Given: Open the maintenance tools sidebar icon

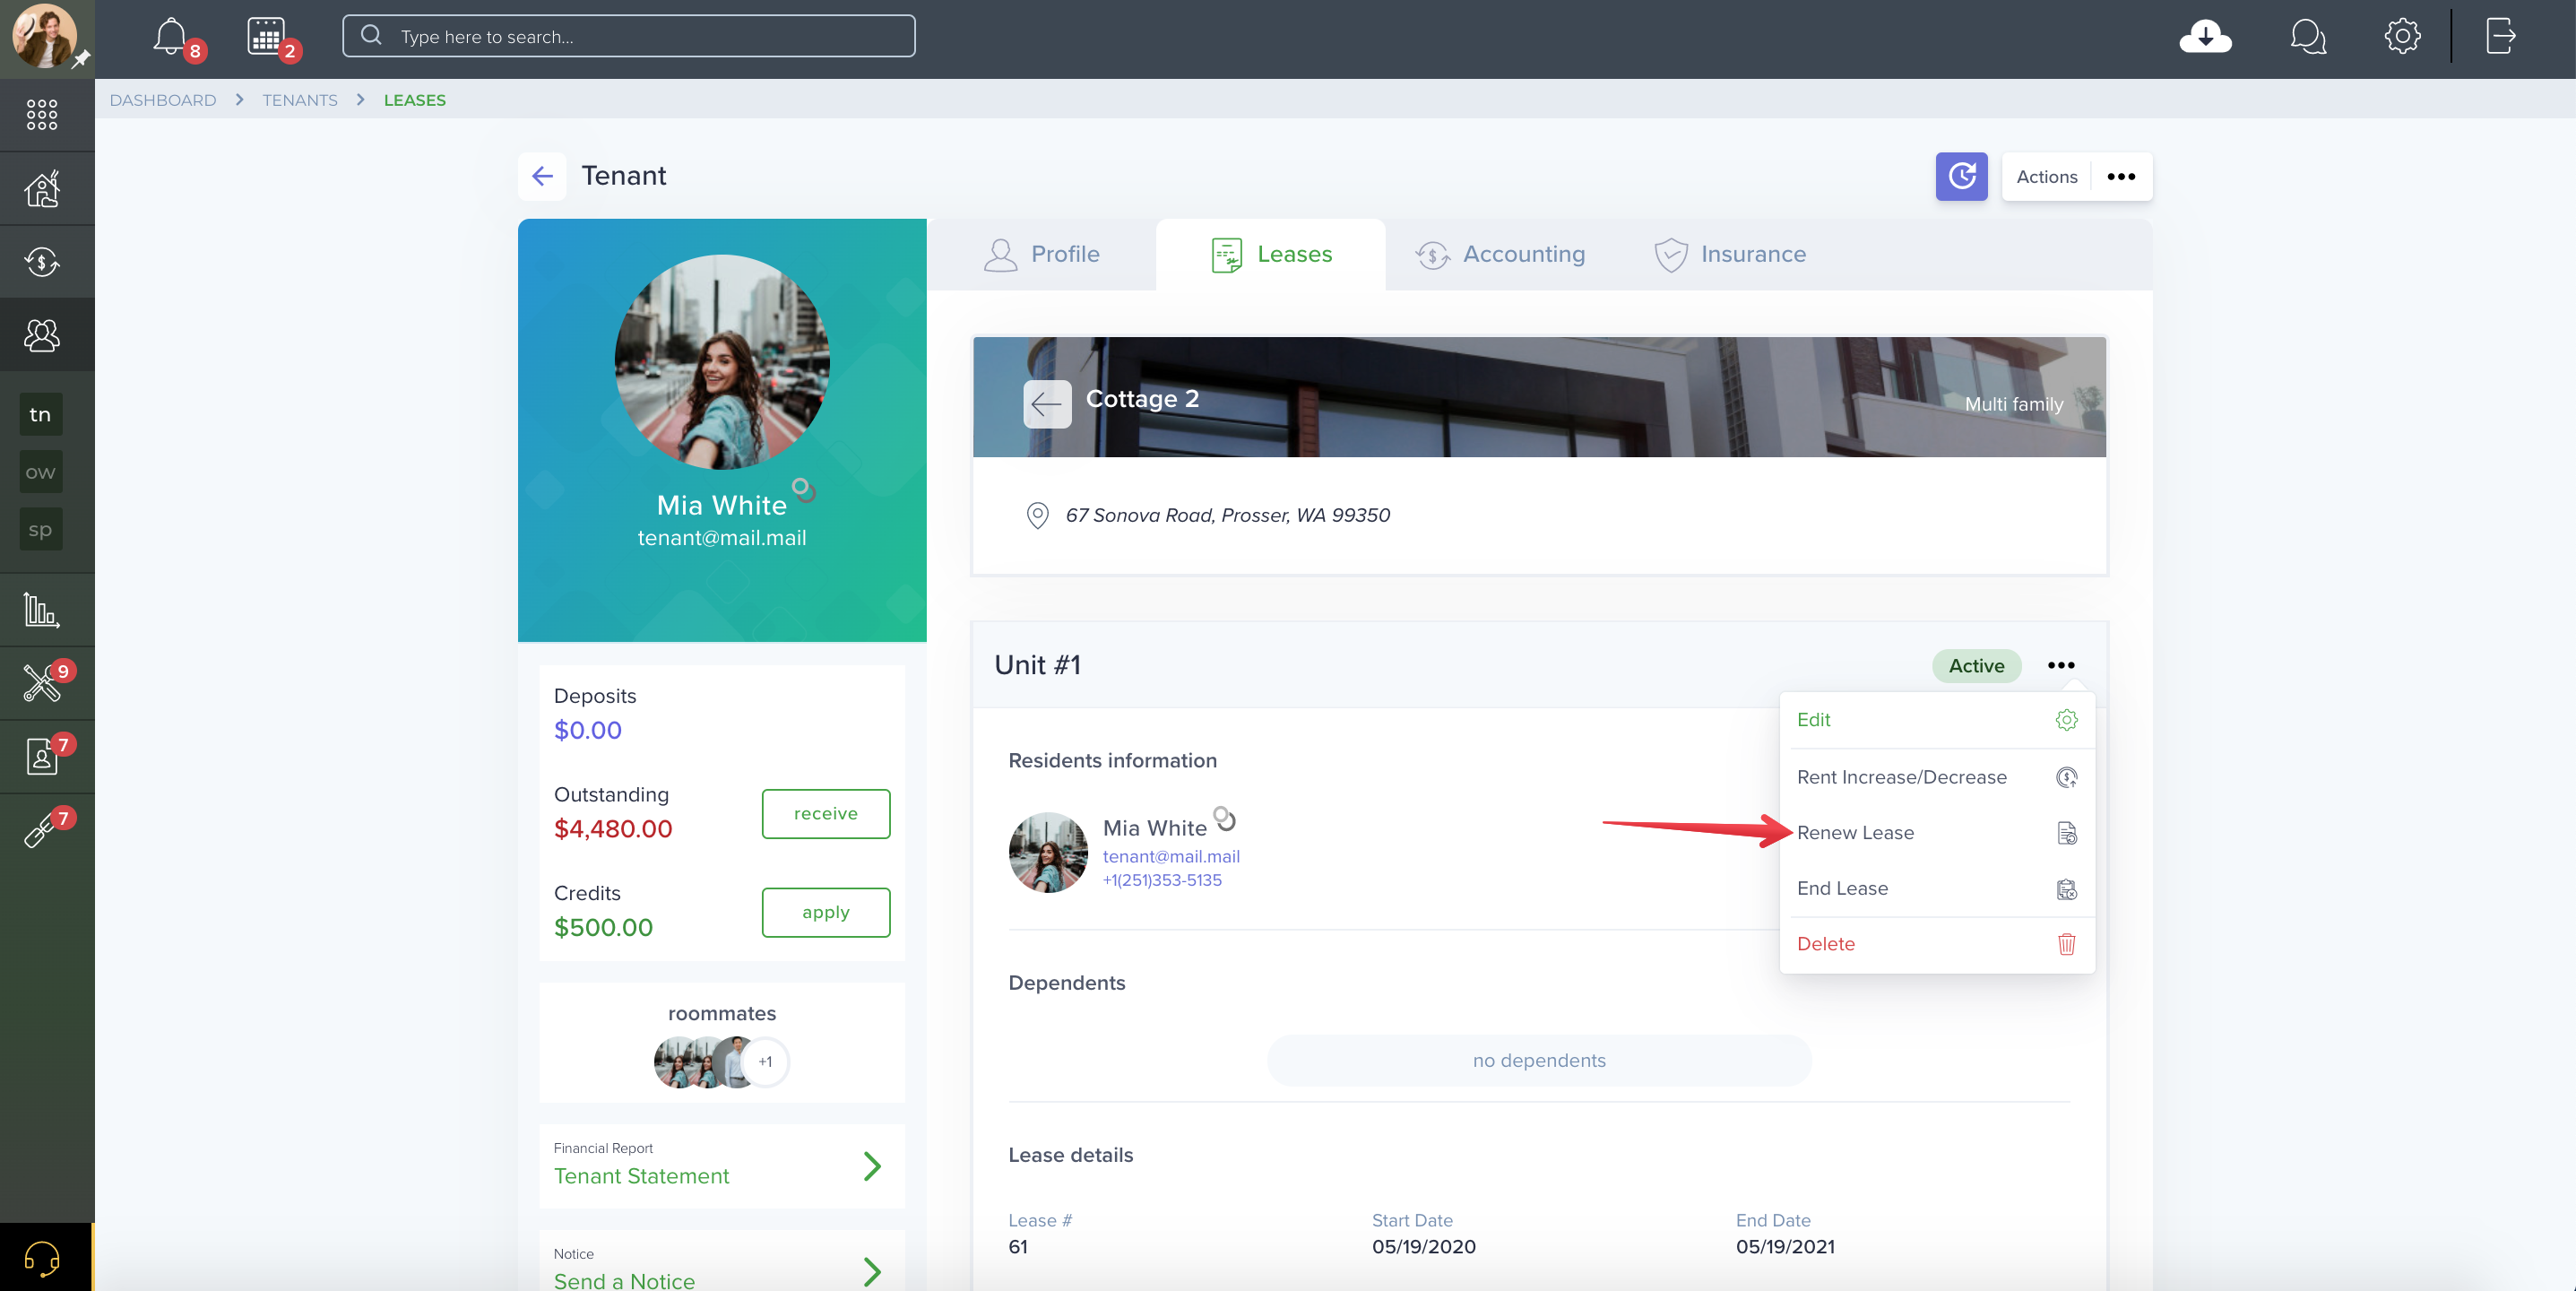Looking at the screenshot, I should tap(42, 683).
